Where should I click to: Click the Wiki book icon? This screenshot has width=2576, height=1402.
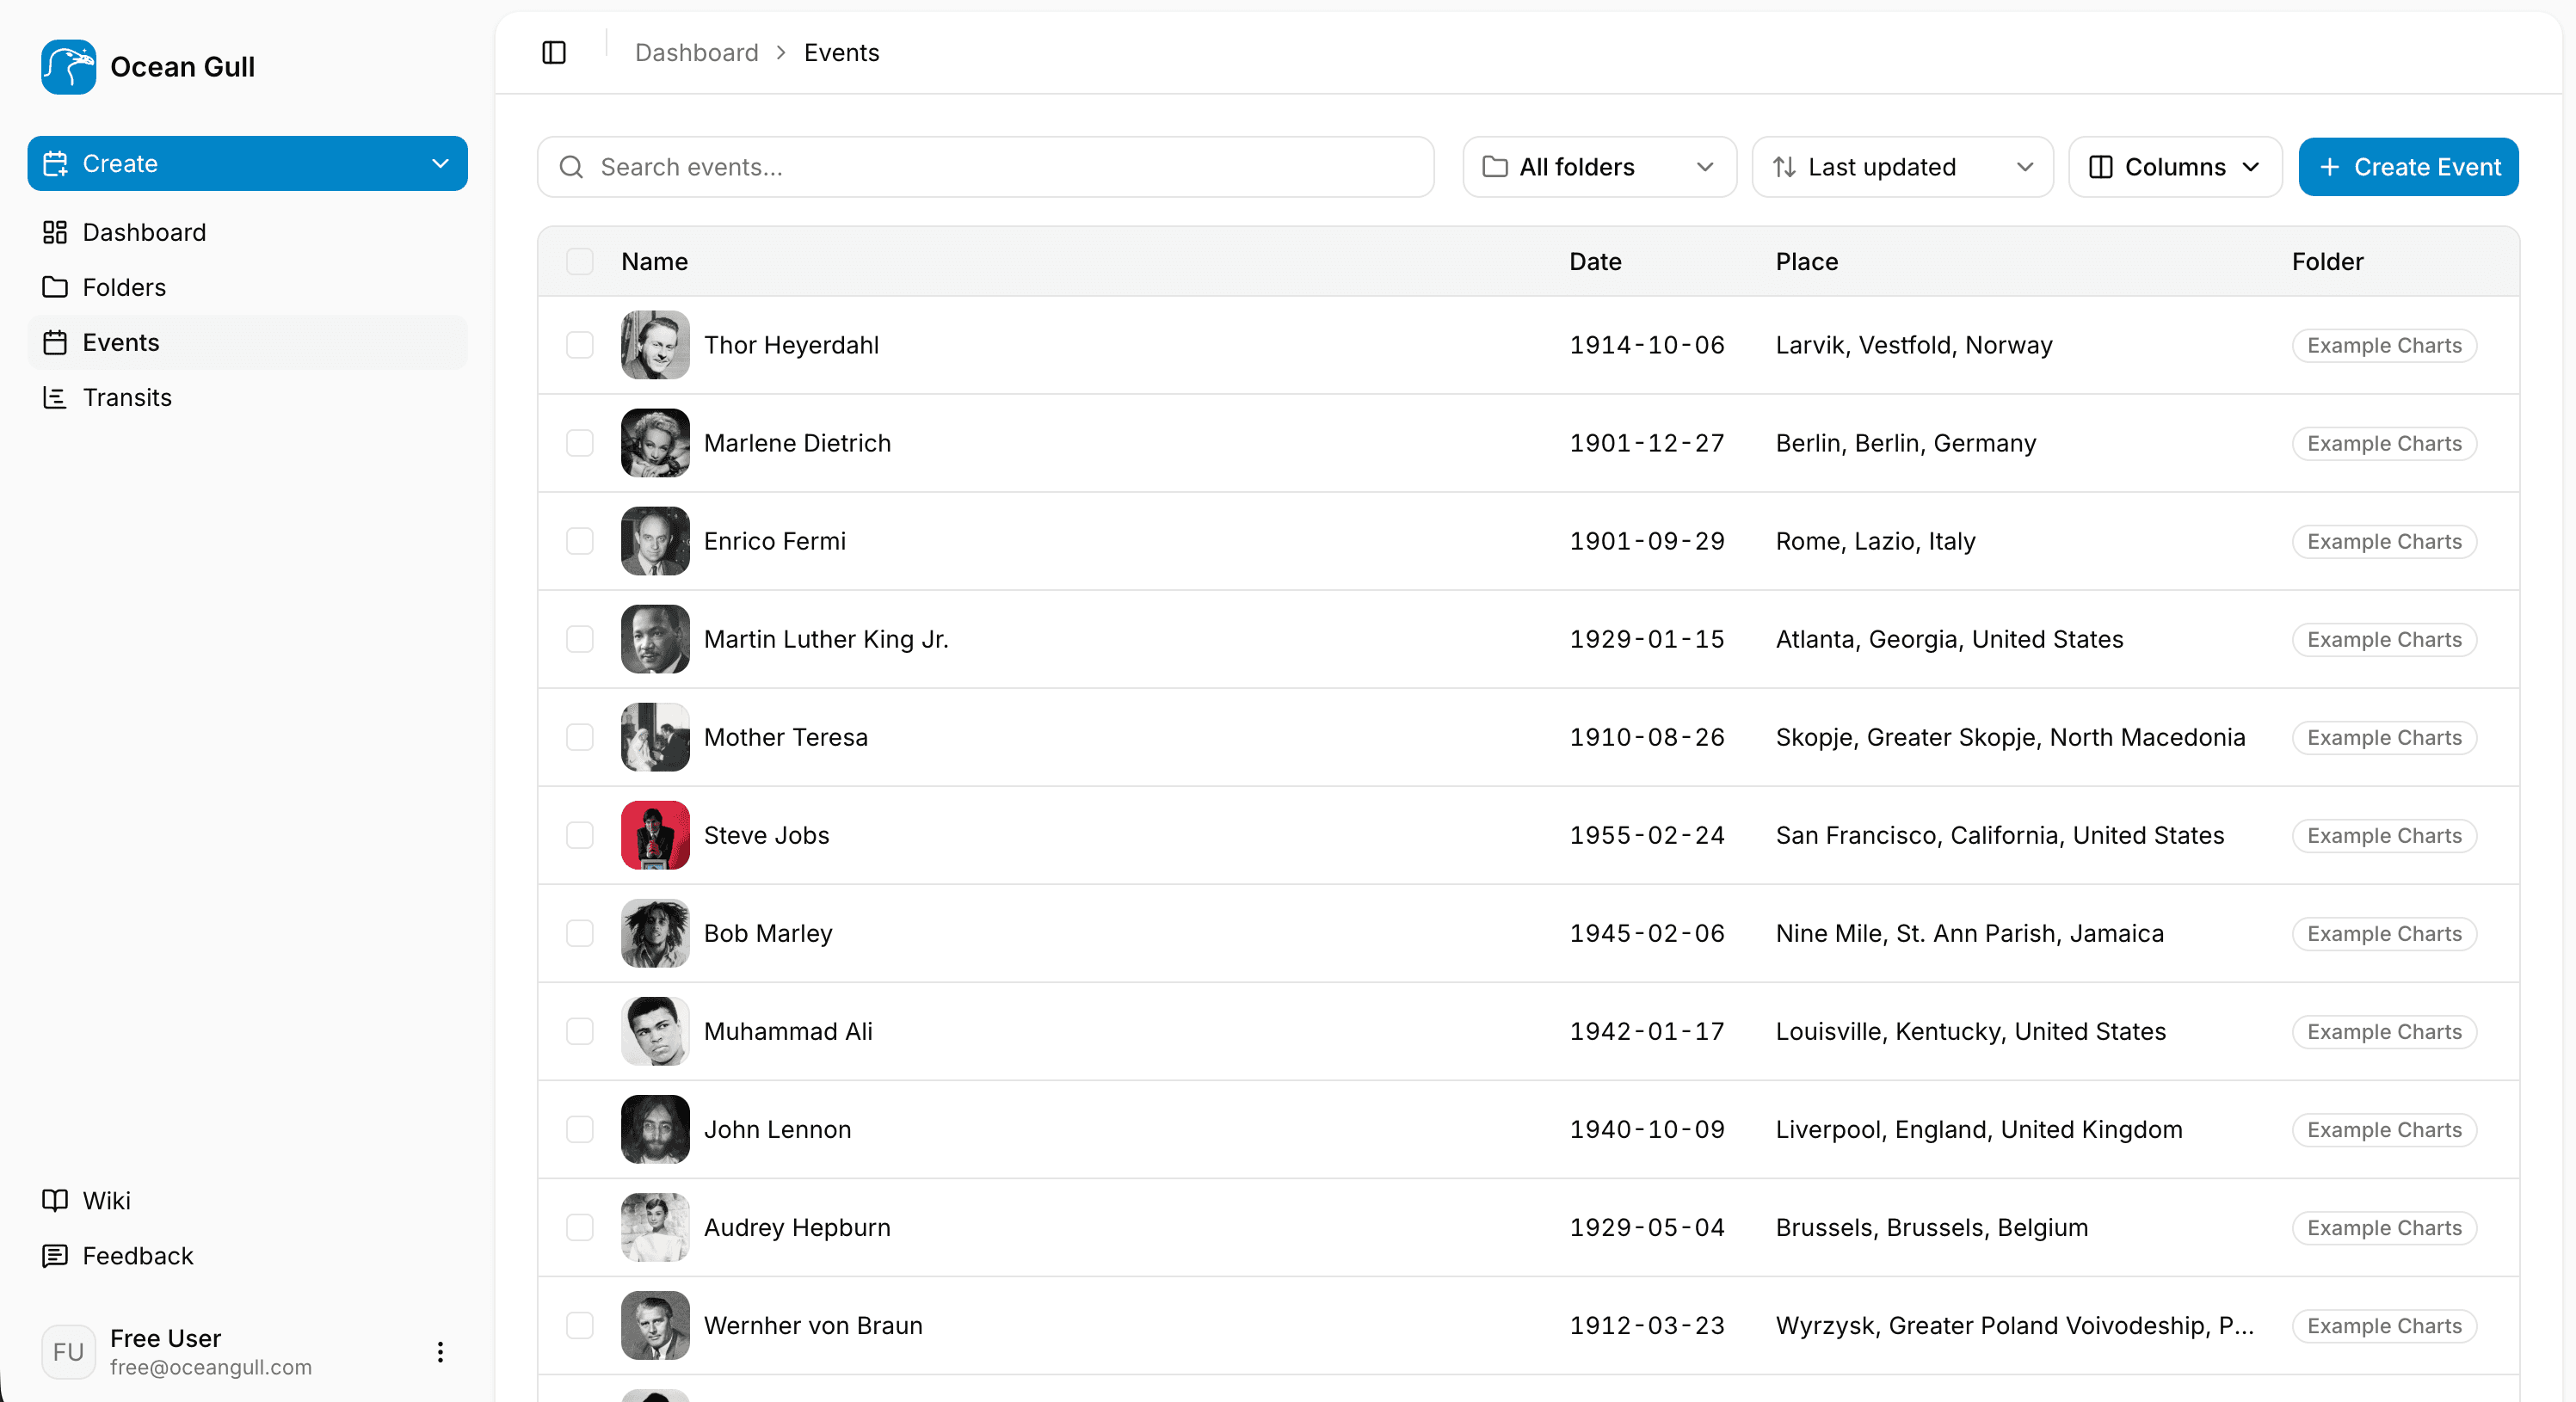(55, 1200)
